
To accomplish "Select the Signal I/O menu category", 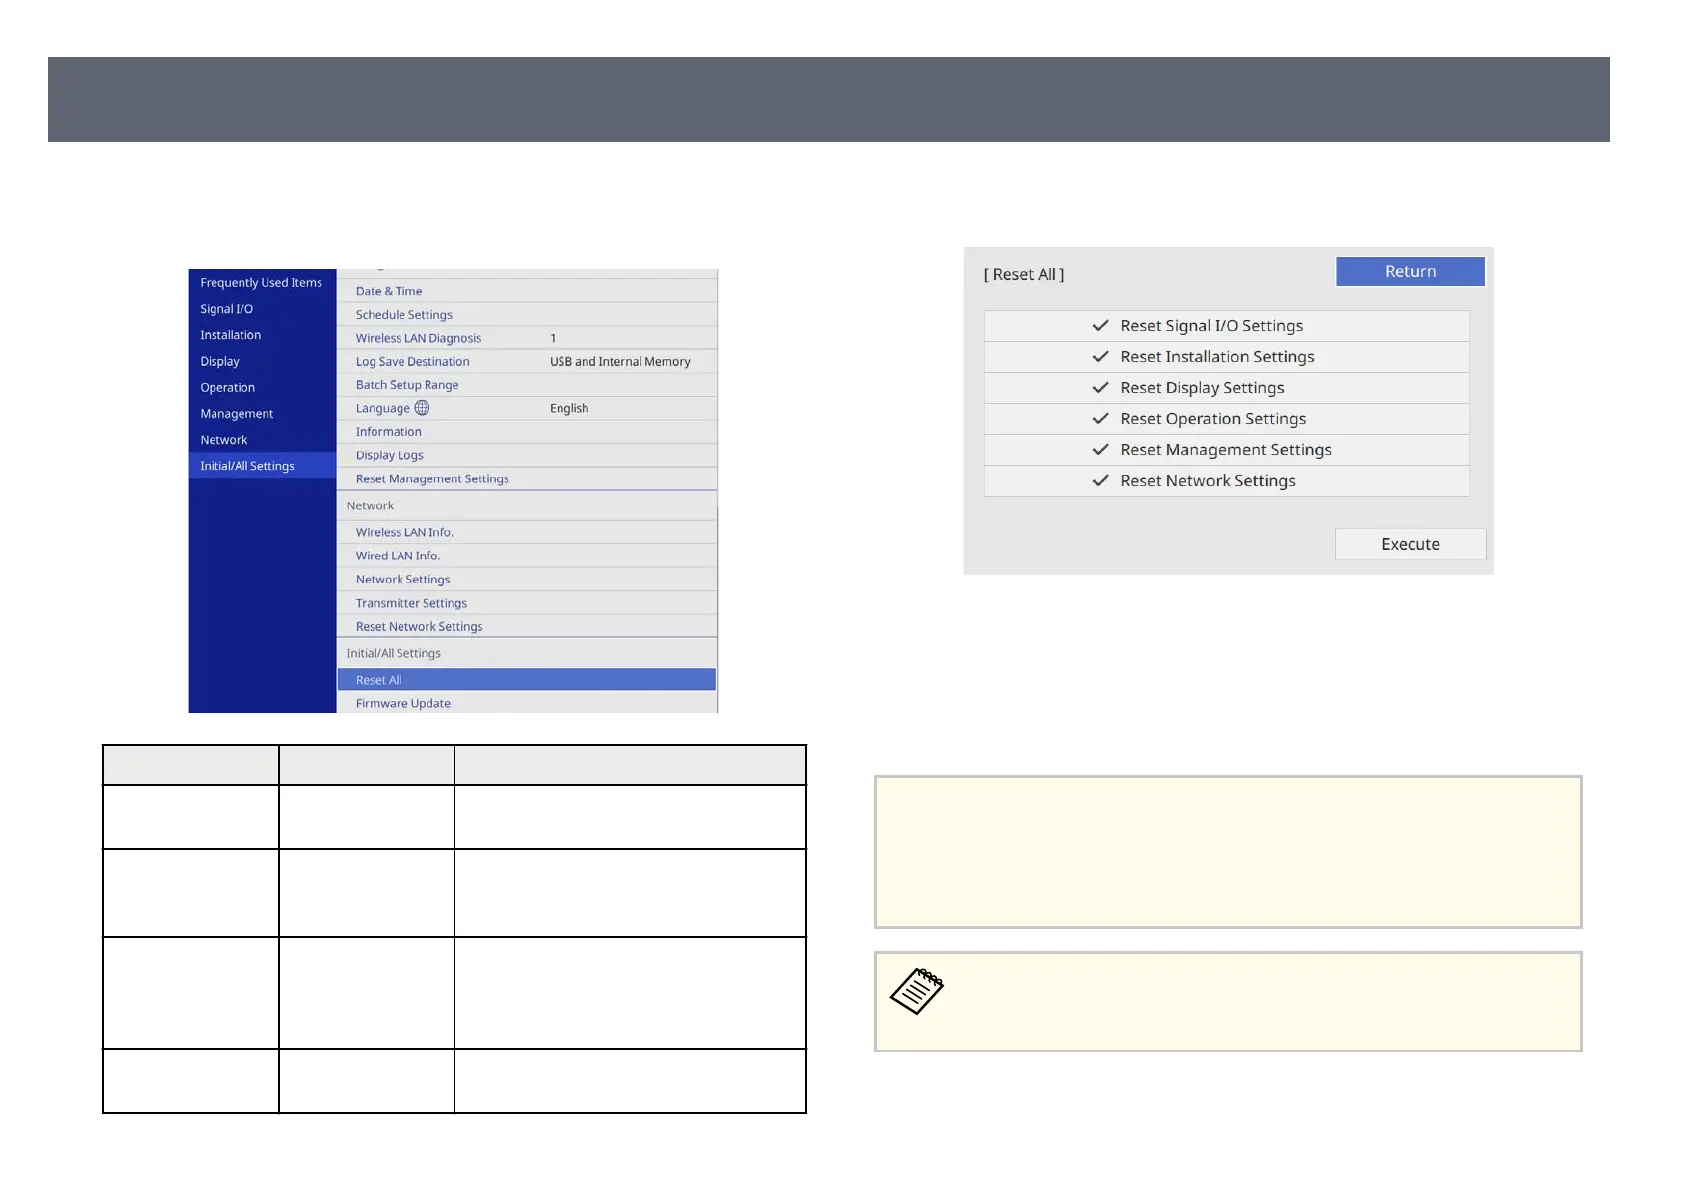I will 226,309.
